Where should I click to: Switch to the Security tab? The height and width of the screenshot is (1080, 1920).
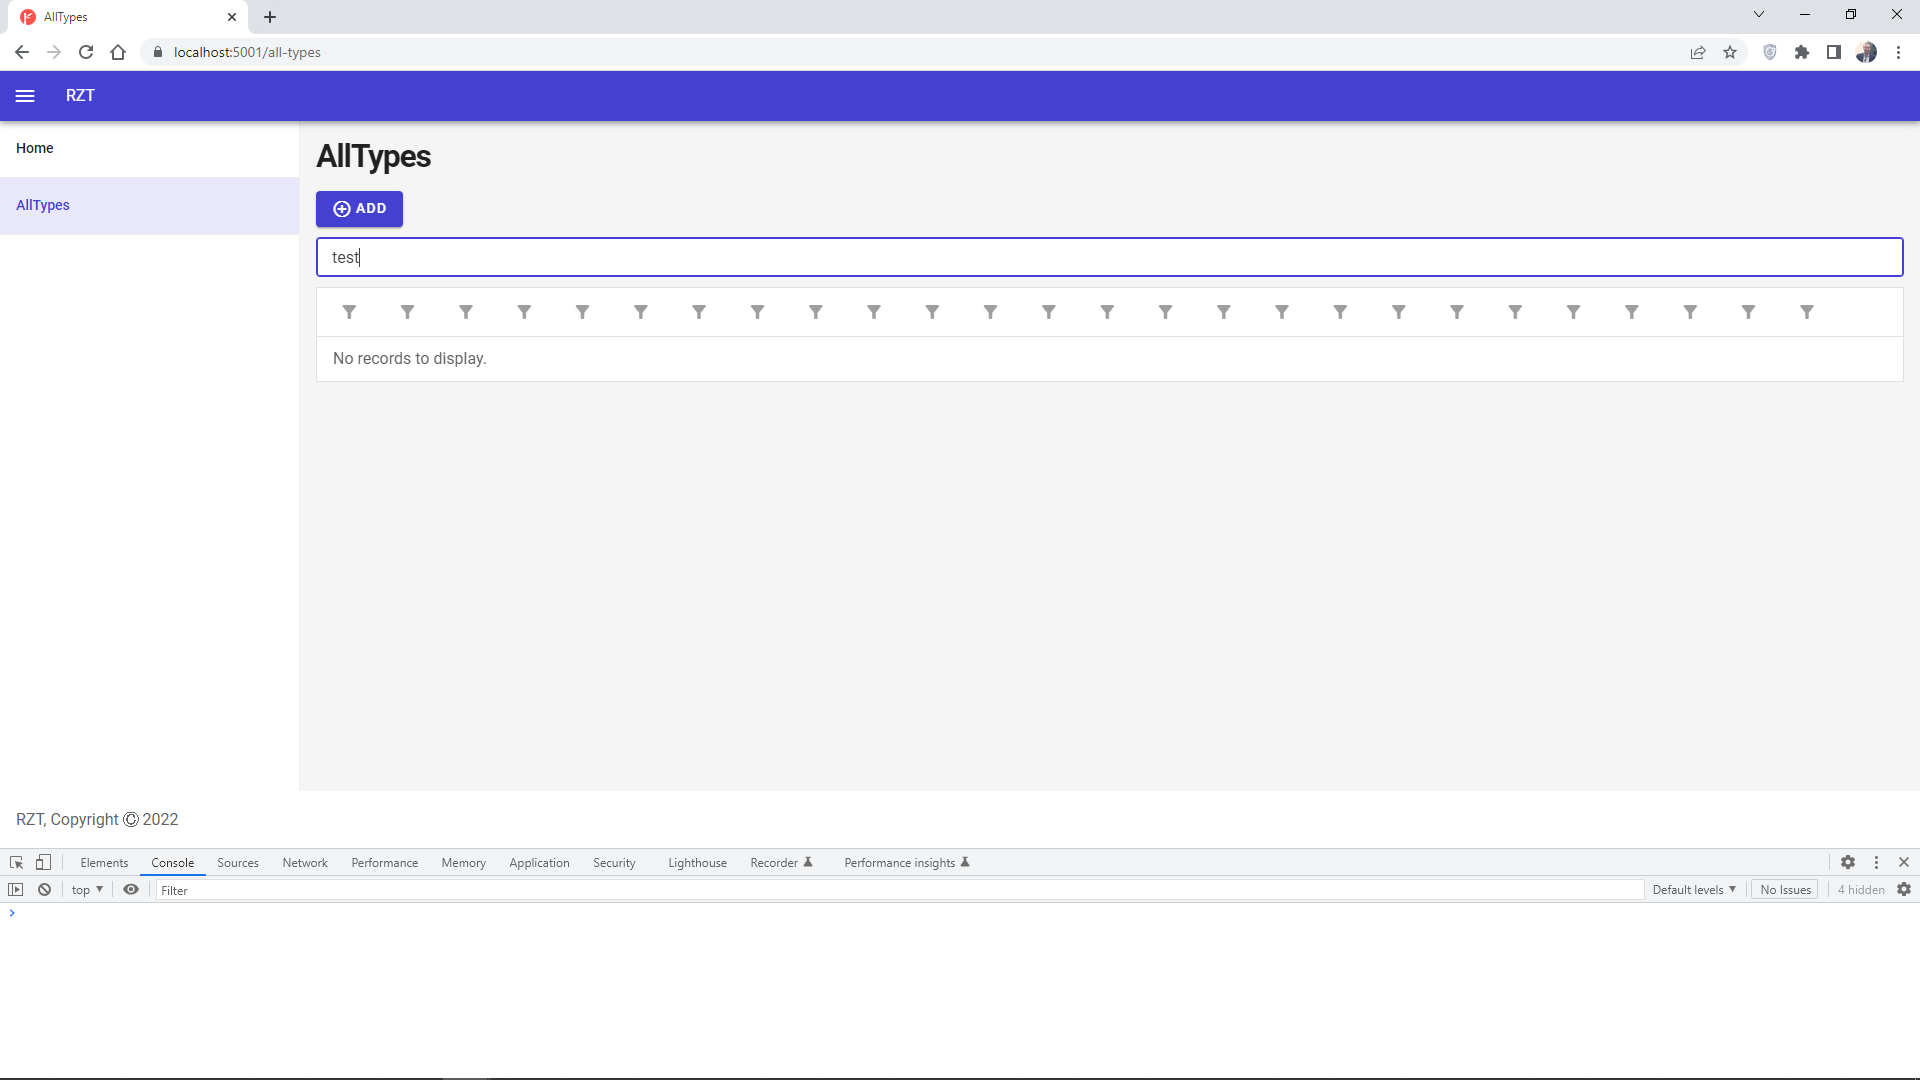pos(614,863)
